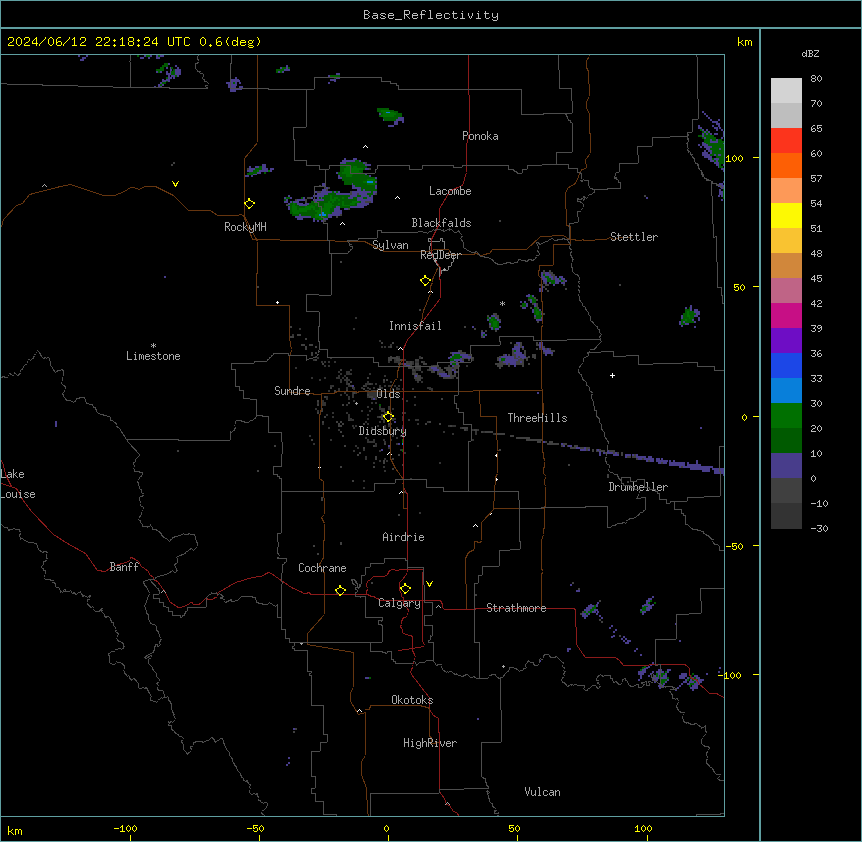Click the Sundre city label

pos(292,391)
